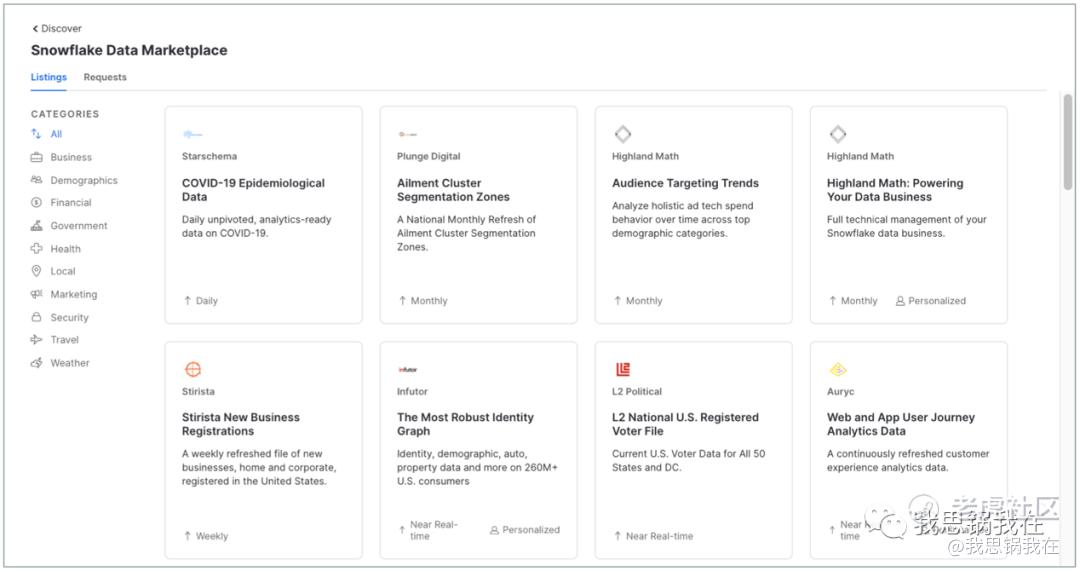Viewport: 1080px width, 571px height.
Task: Click the CATEGORIES heading
Action: [x=65, y=114]
